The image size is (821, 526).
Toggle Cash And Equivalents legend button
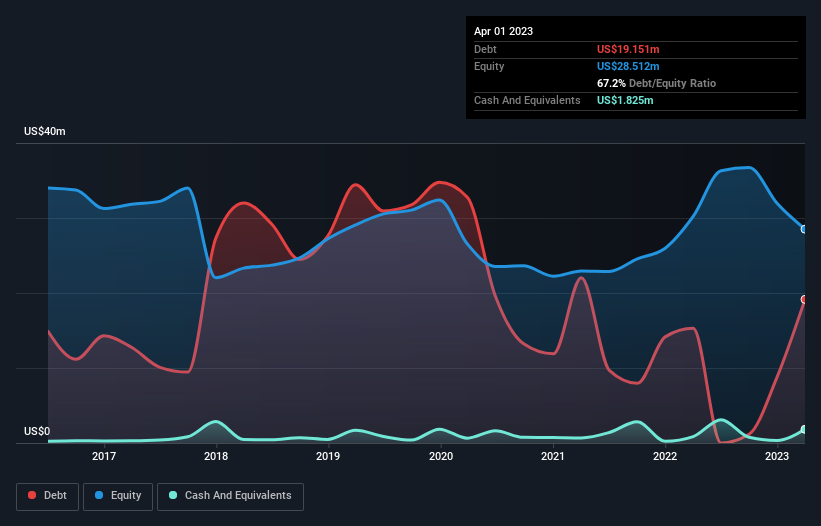point(230,496)
